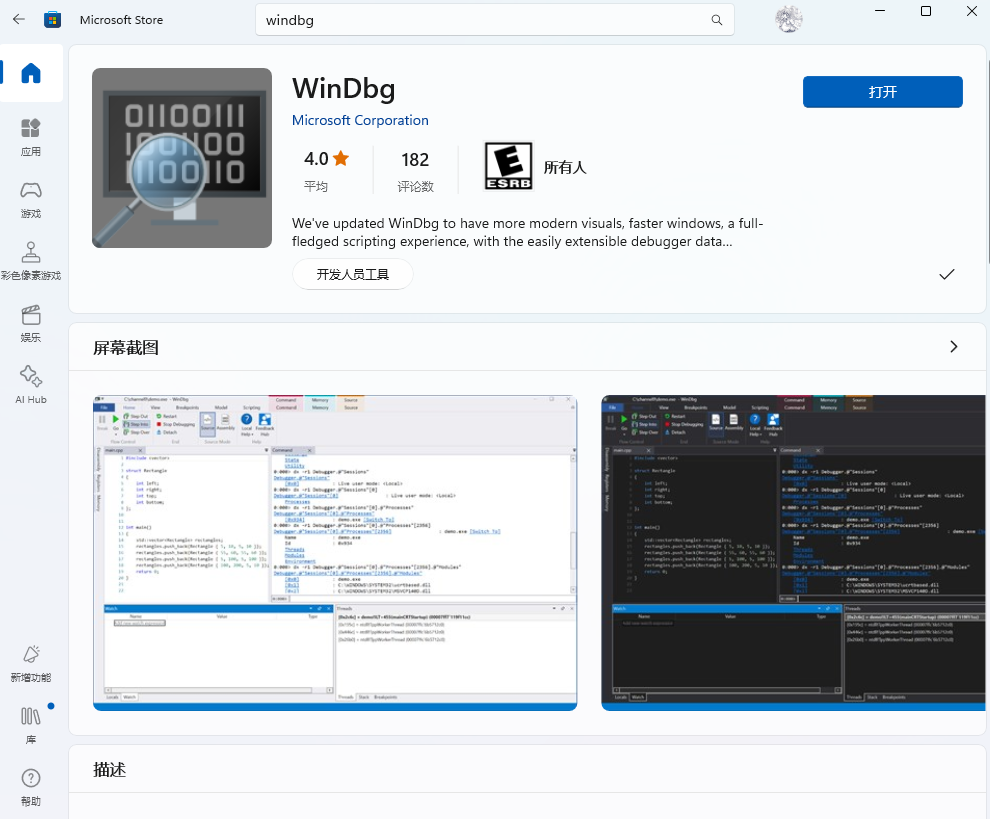The image size is (990, 819).
Task: Open the light theme WinDbg screenshot
Action: coord(335,553)
